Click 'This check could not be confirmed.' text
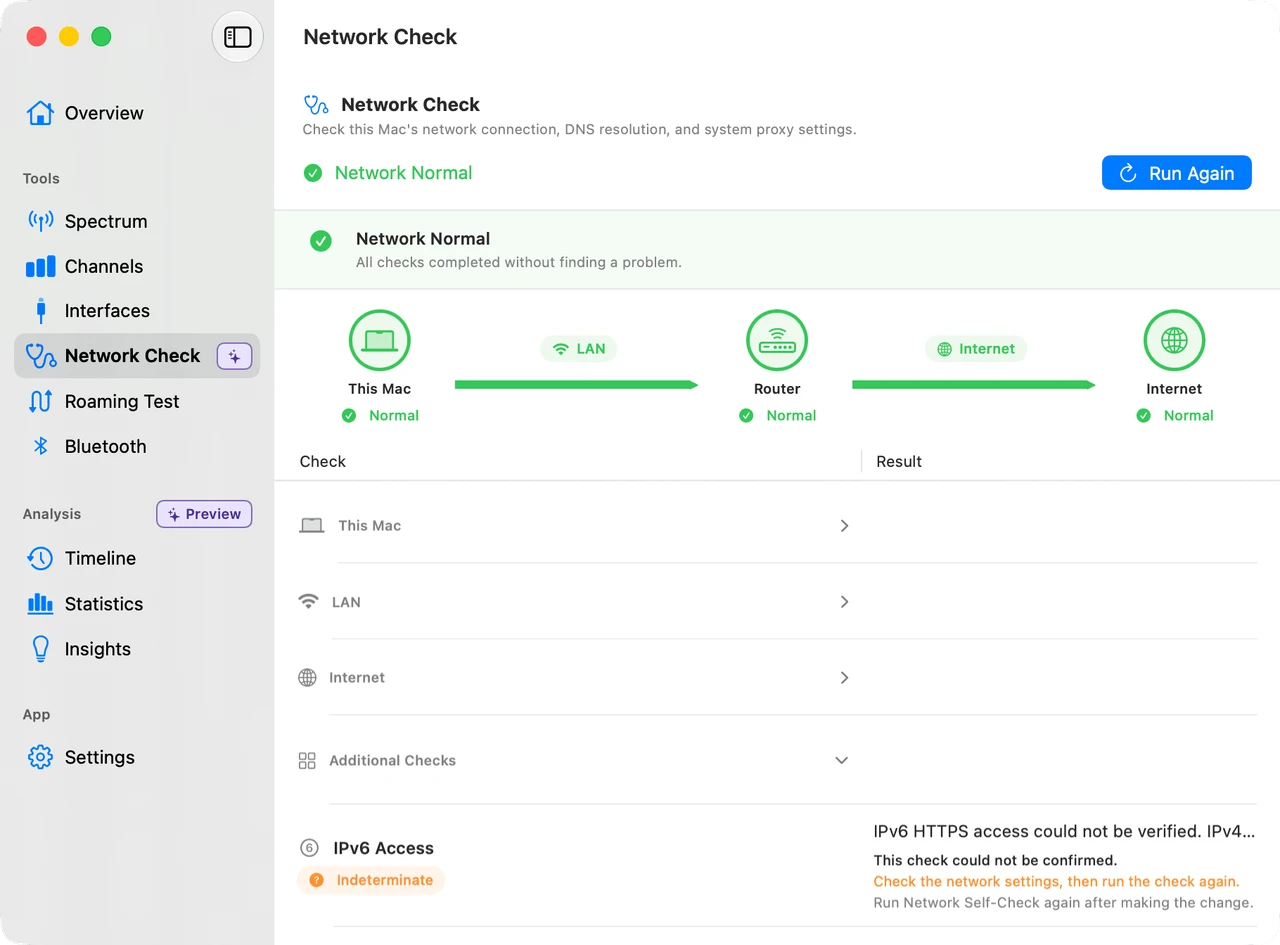This screenshot has width=1280, height=945. pyautogui.click(x=995, y=860)
